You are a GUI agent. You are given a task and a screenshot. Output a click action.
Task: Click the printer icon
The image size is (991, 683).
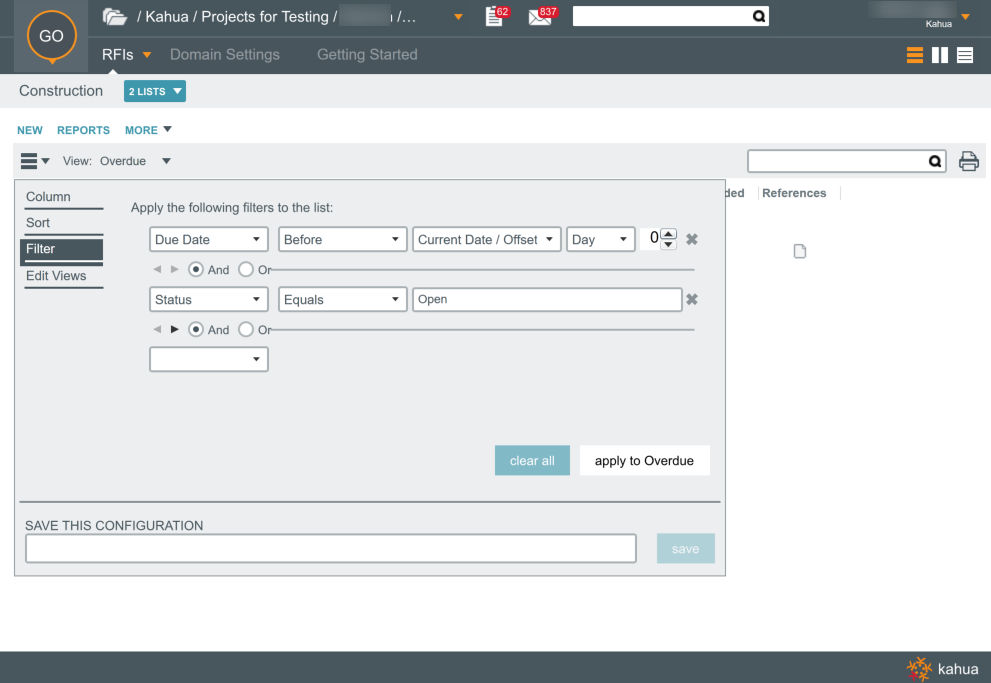coord(968,162)
